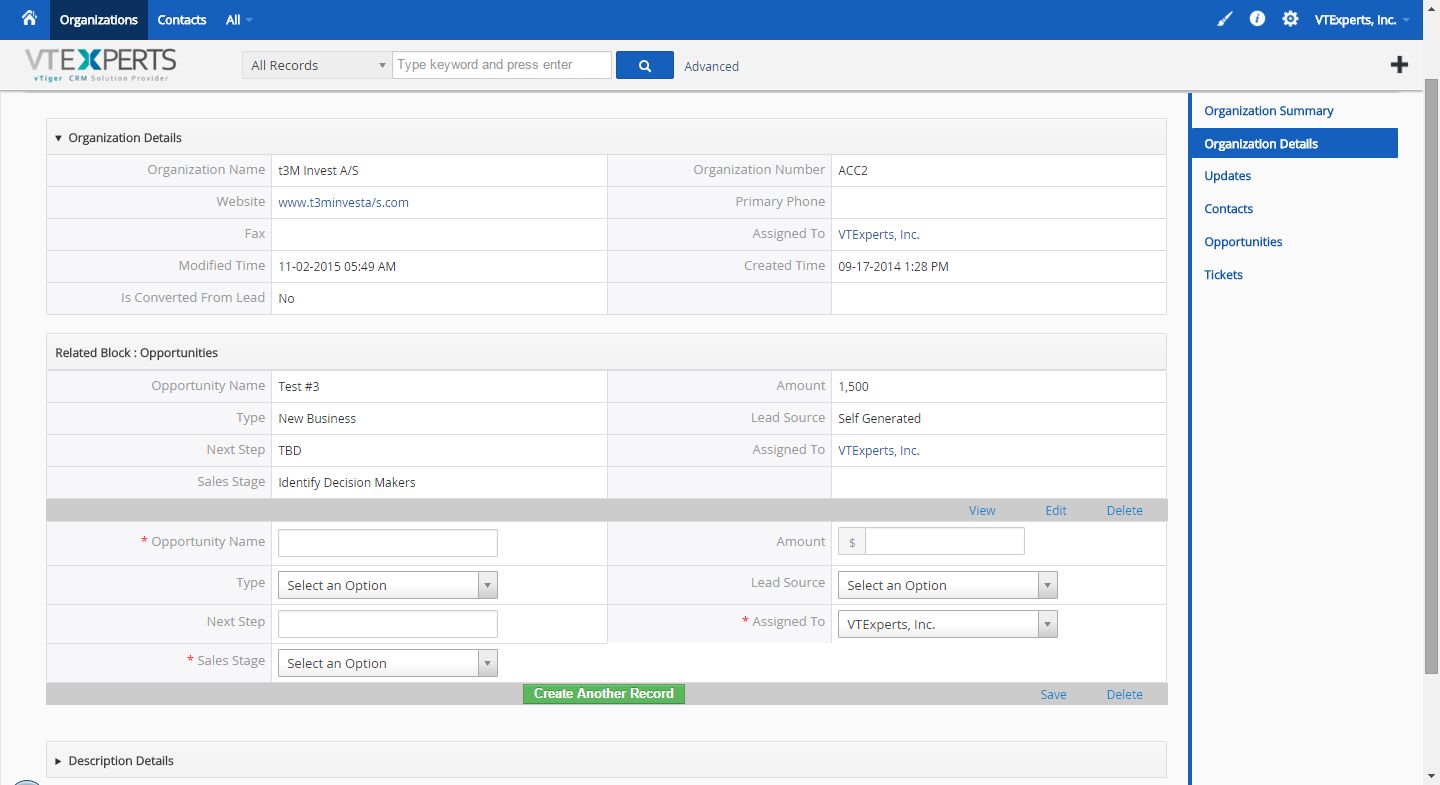Image resolution: width=1440 pixels, height=785 pixels.
Task: Click the Created Time value 09-17-2014 1:28 PM
Action: click(893, 266)
